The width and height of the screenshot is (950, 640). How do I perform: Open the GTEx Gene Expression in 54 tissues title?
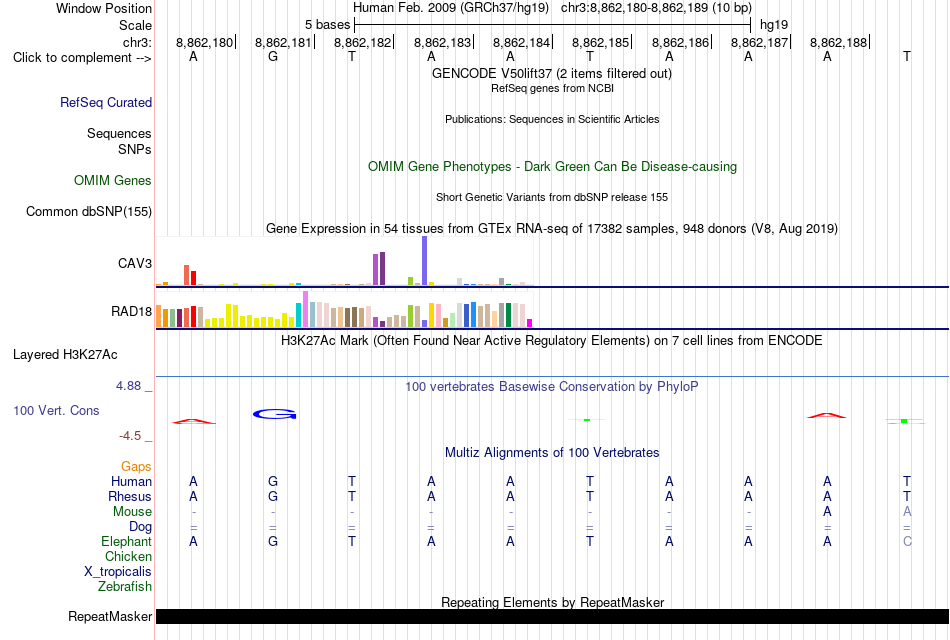(552, 228)
